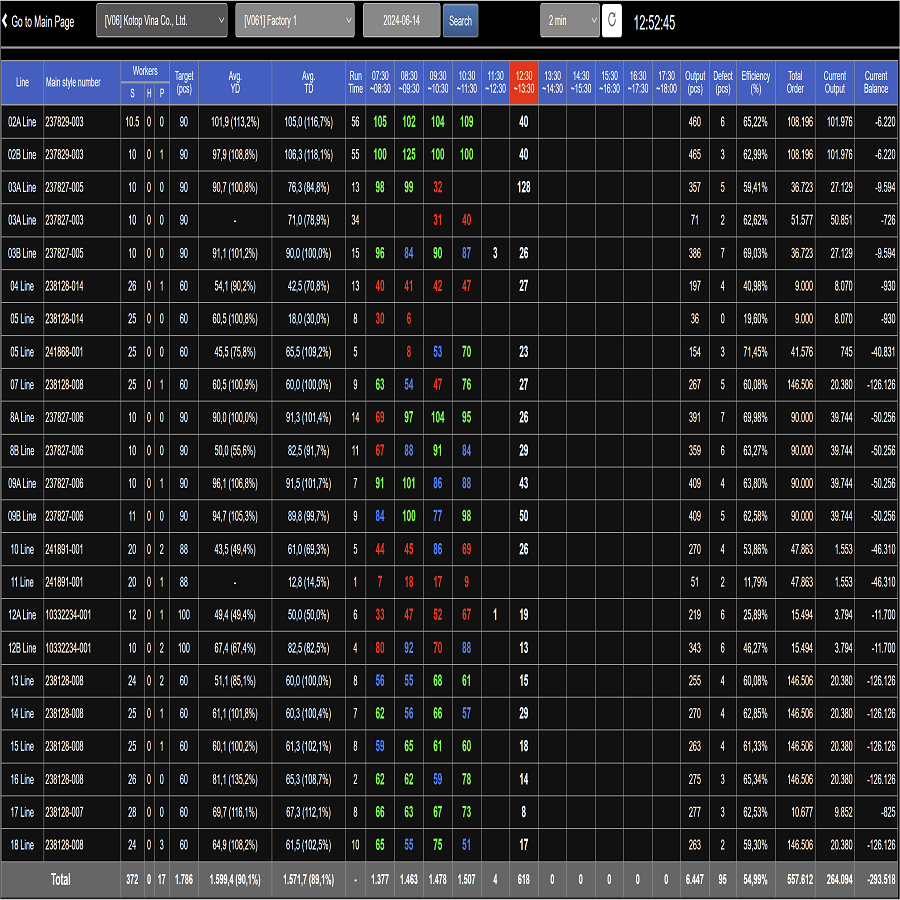Viewport: 900px width, 900px height.
Task: Click the refresh icon next to interval
Action: [x=611, y=21]
